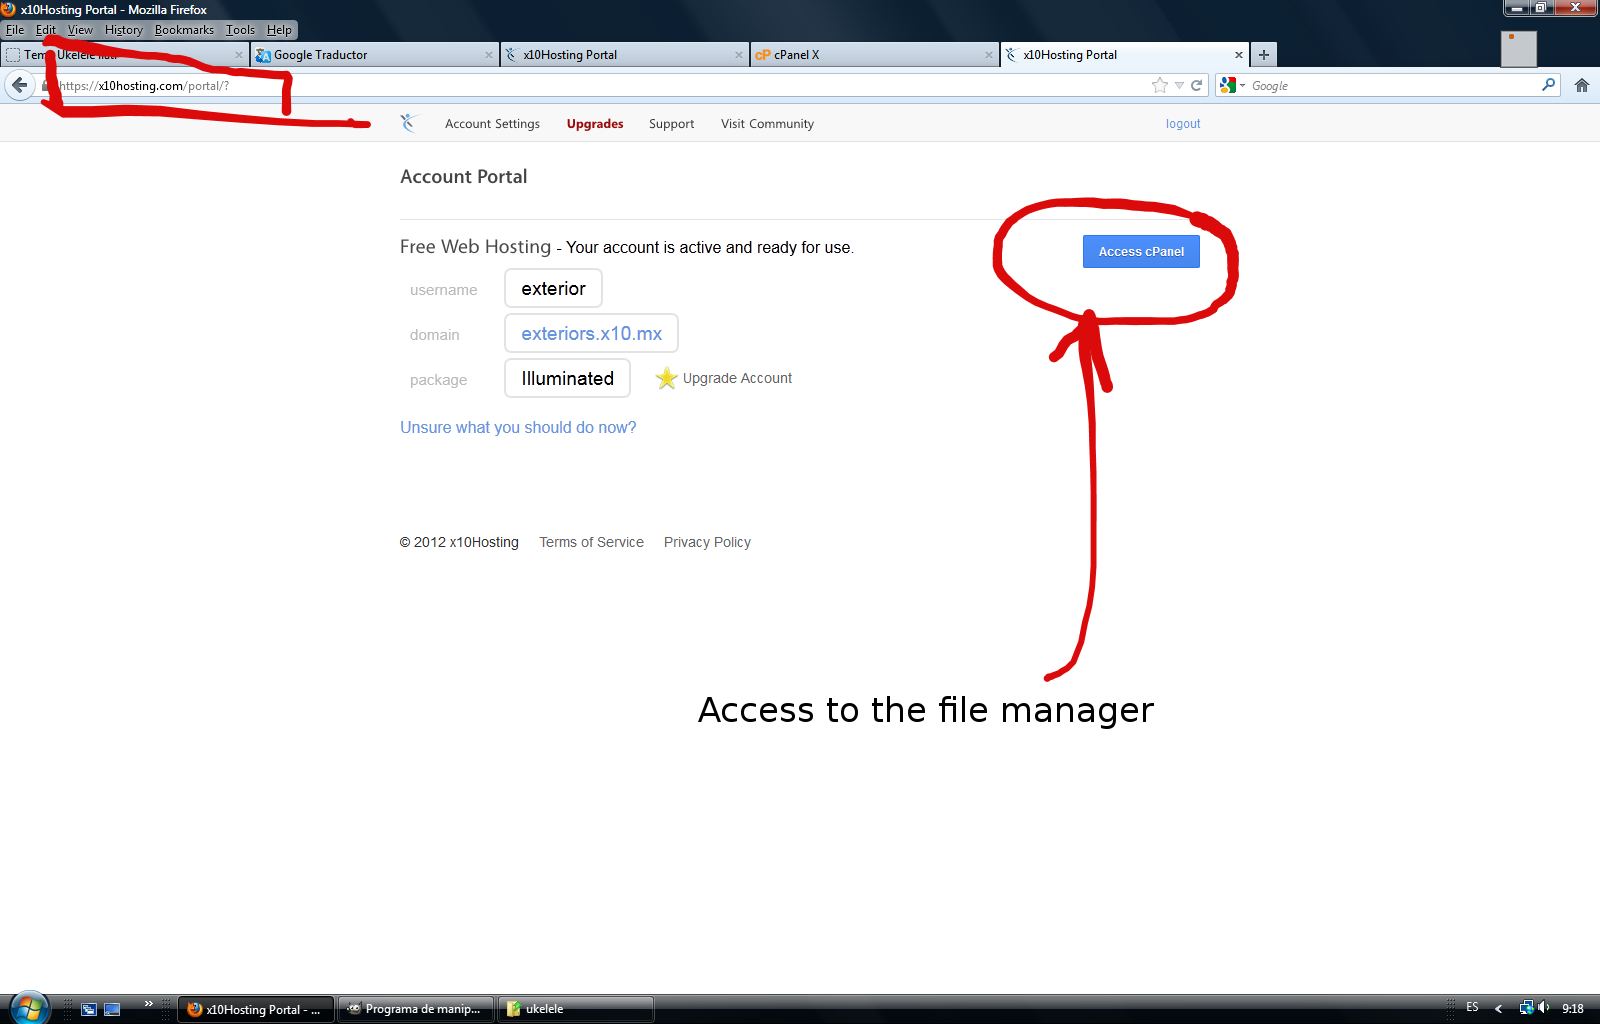Open the 'ukelele' taskbar window
Viewport: 1600px width, 1024px height.
[x=576, y=1009]
